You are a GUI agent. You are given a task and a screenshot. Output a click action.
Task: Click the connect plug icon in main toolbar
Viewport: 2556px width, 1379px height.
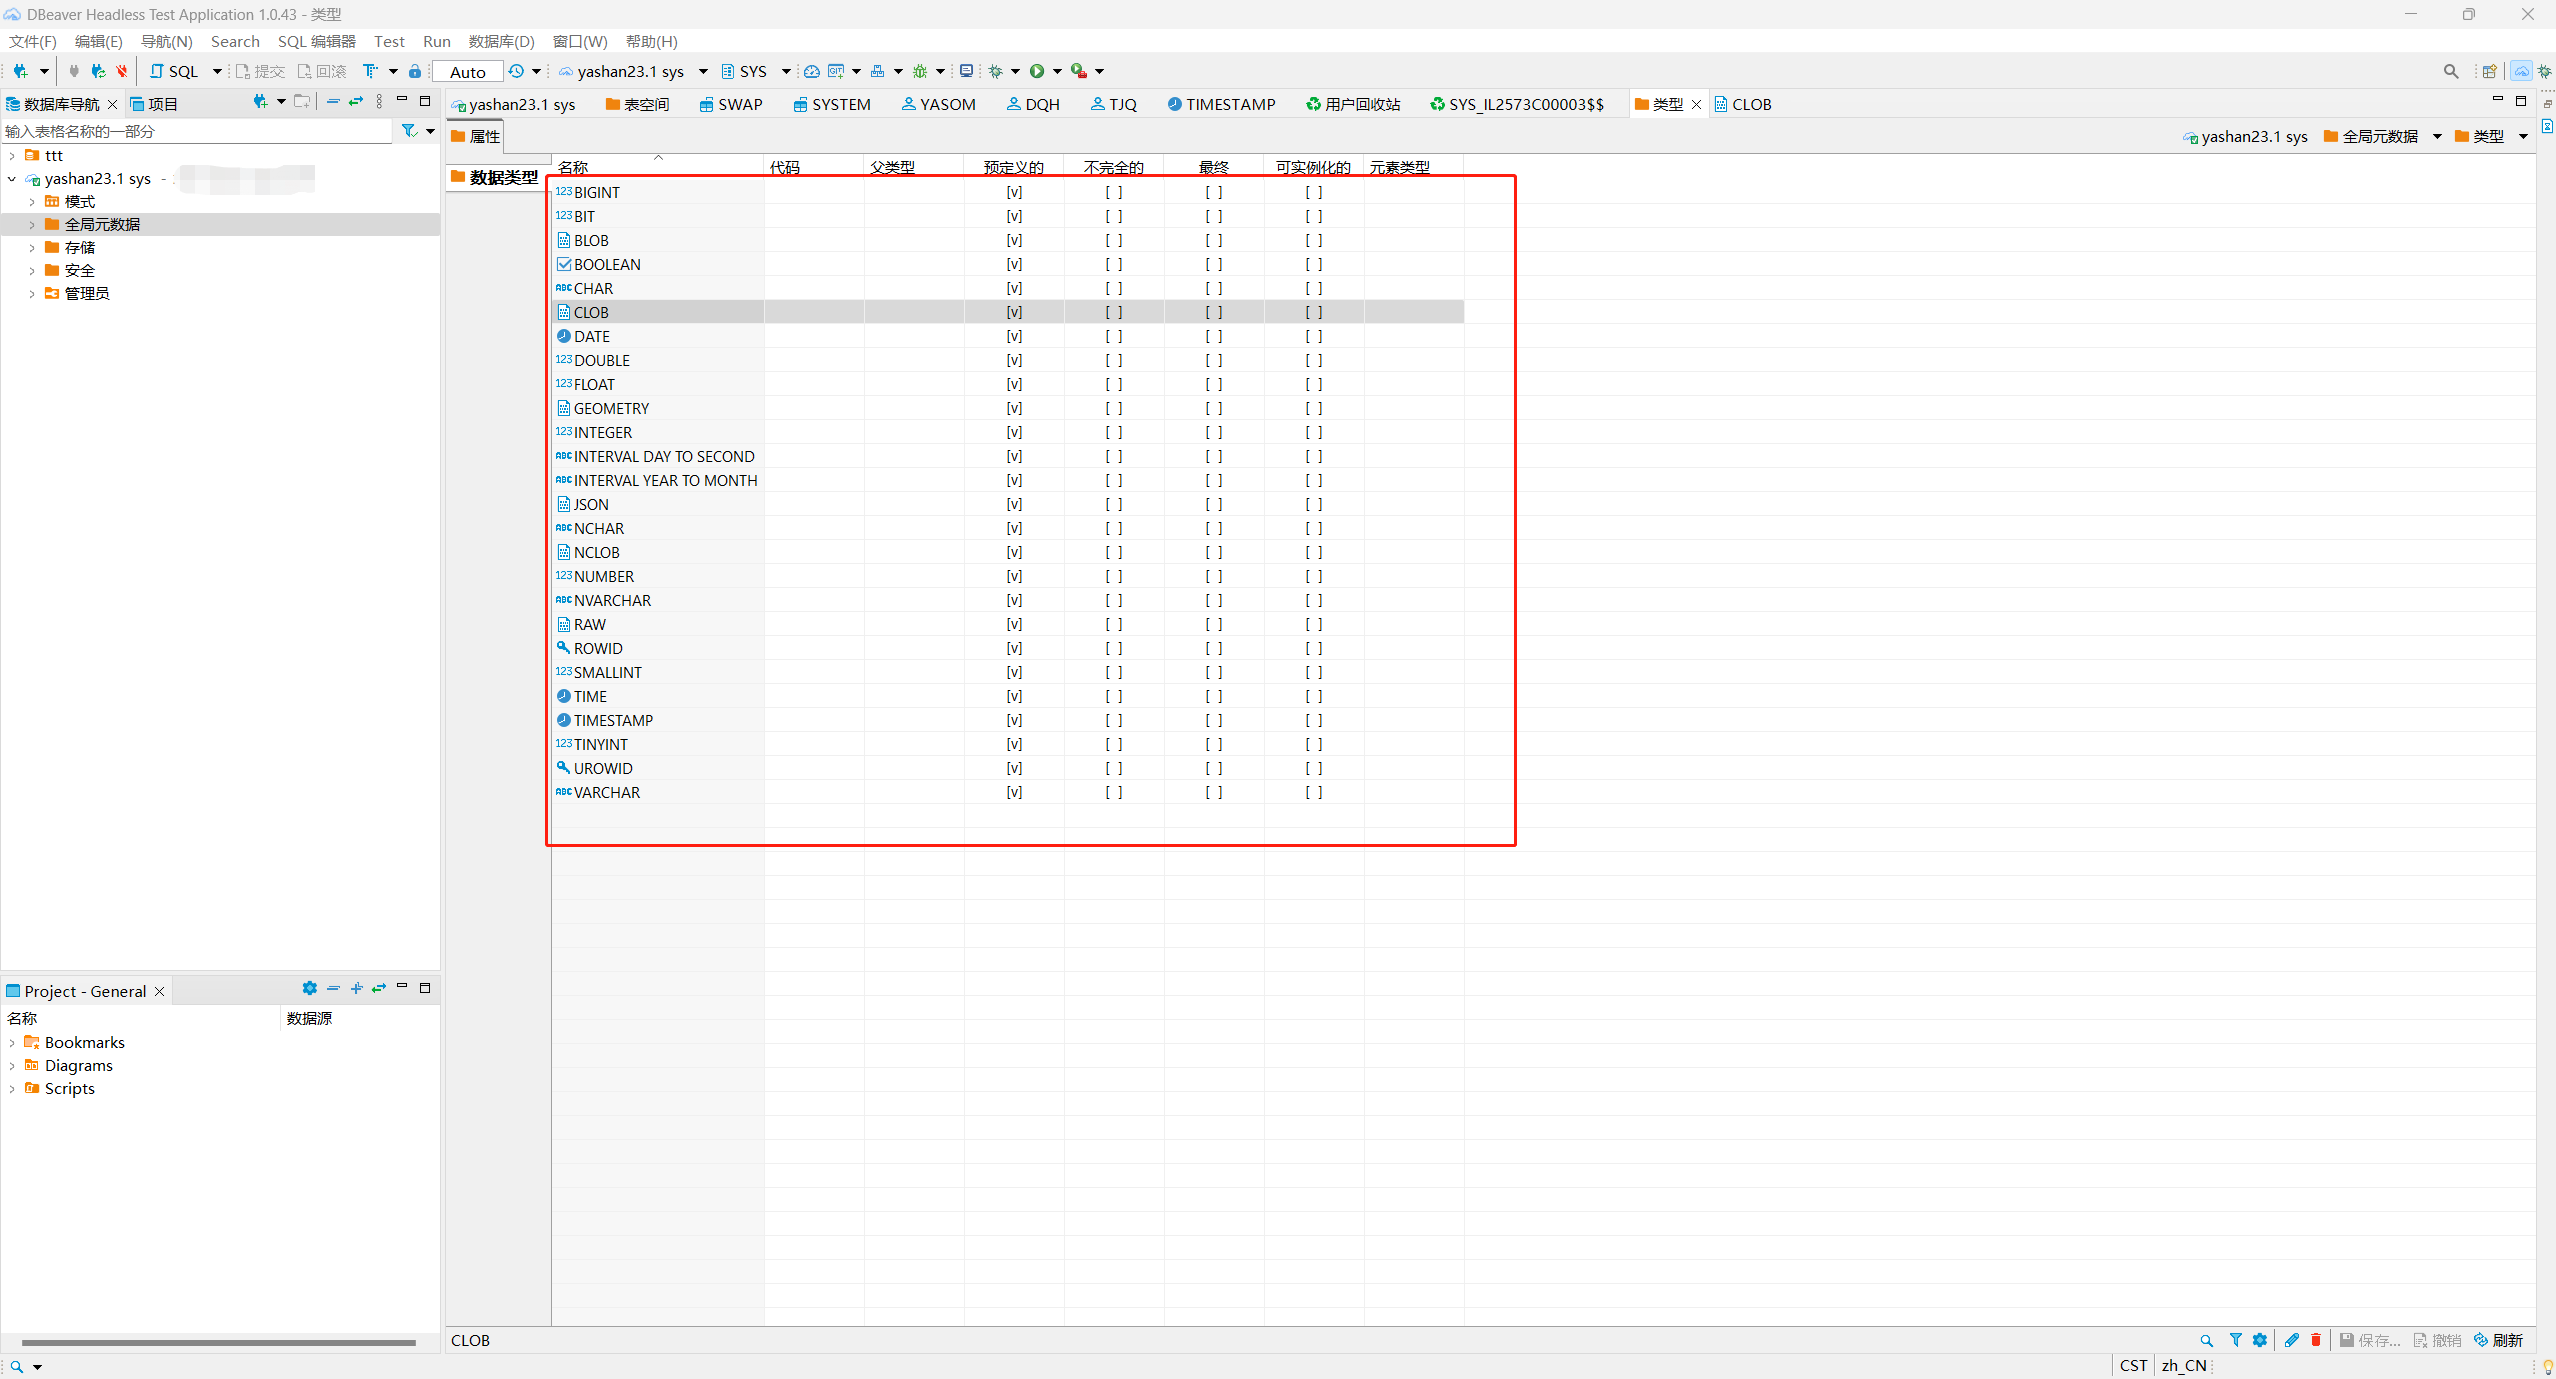[74, 71]
